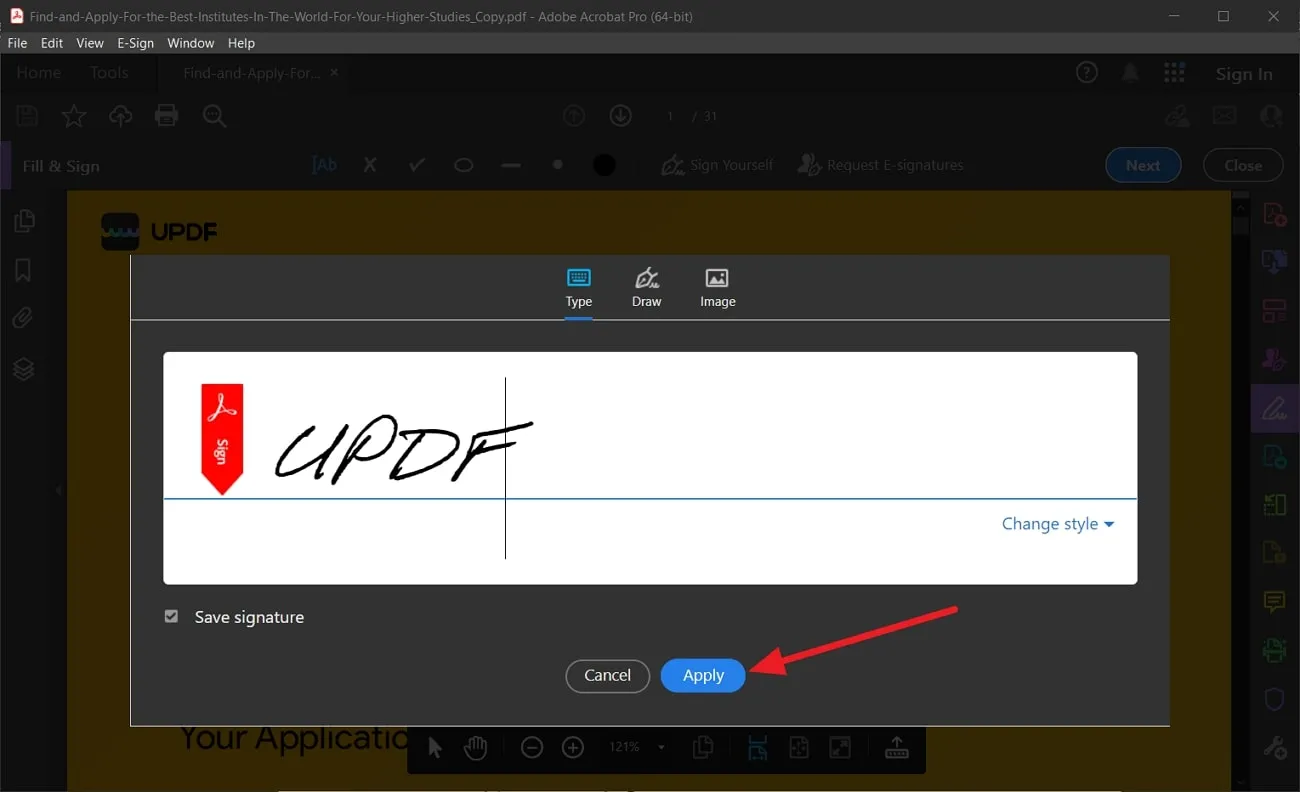
Task: Click the Next button
Action: coord(1143,166)
